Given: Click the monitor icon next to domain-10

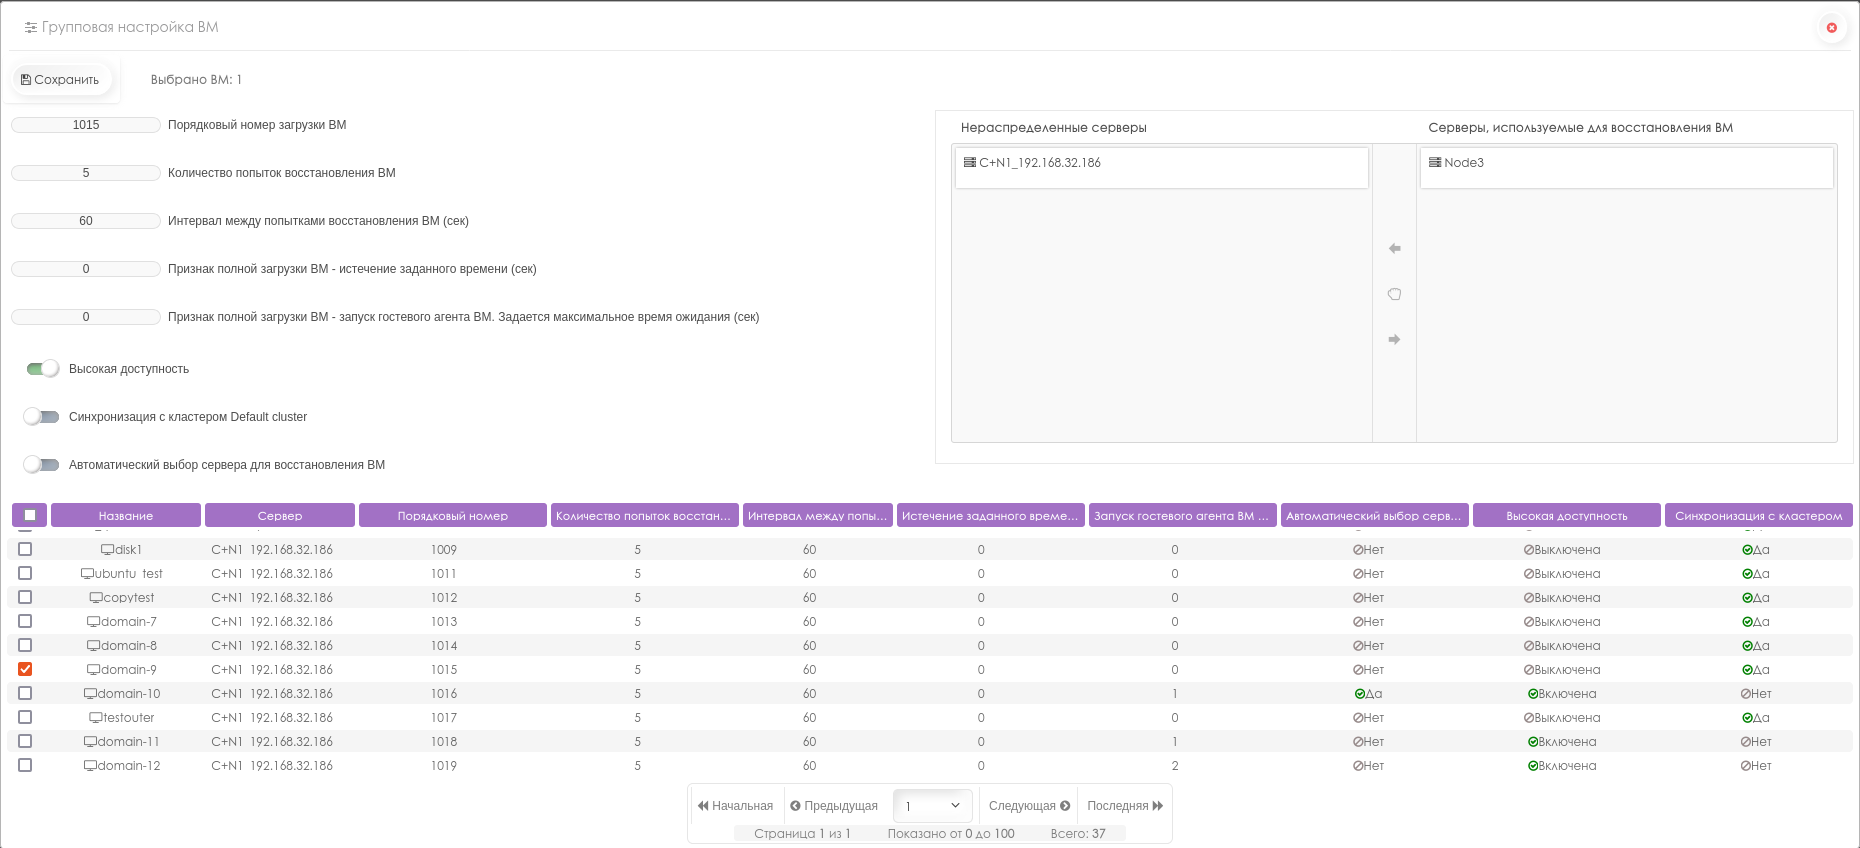Looking at the screenshot, I should [x=90, y=694].
